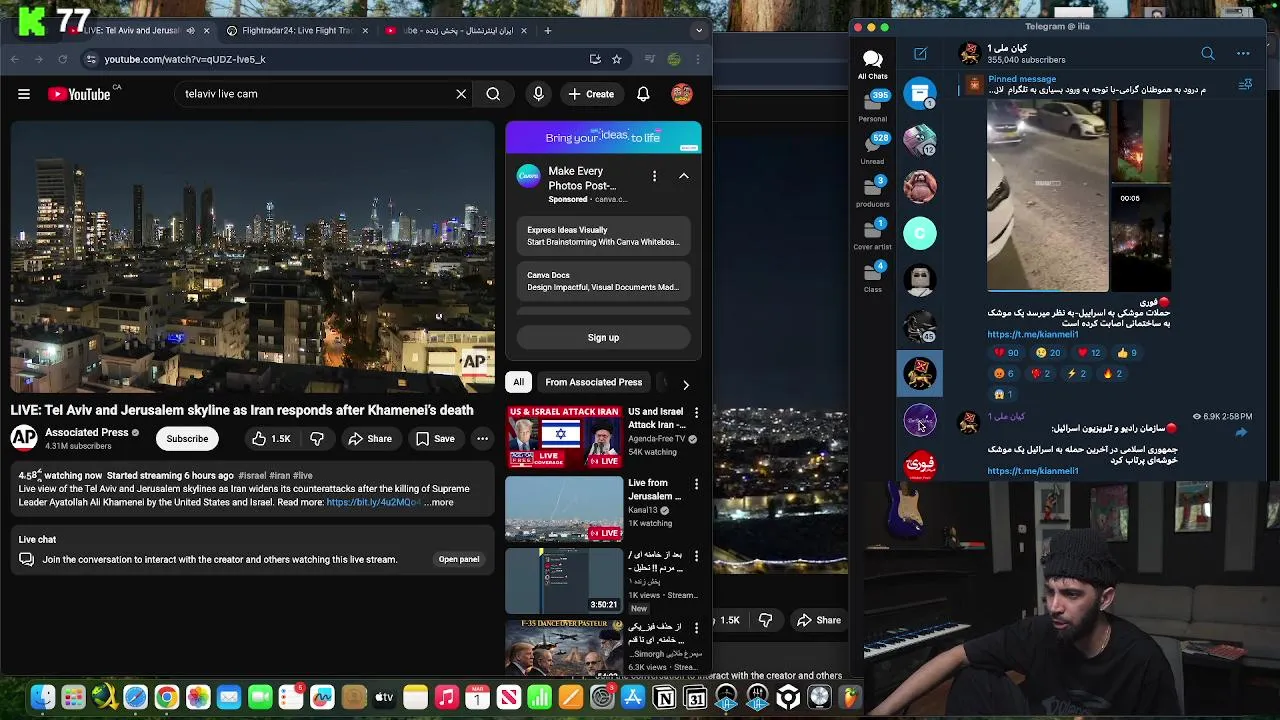The height and width of the screenshot is (720, 1280).
Task: Open a new browser tab
Action: tap(548, 31)
